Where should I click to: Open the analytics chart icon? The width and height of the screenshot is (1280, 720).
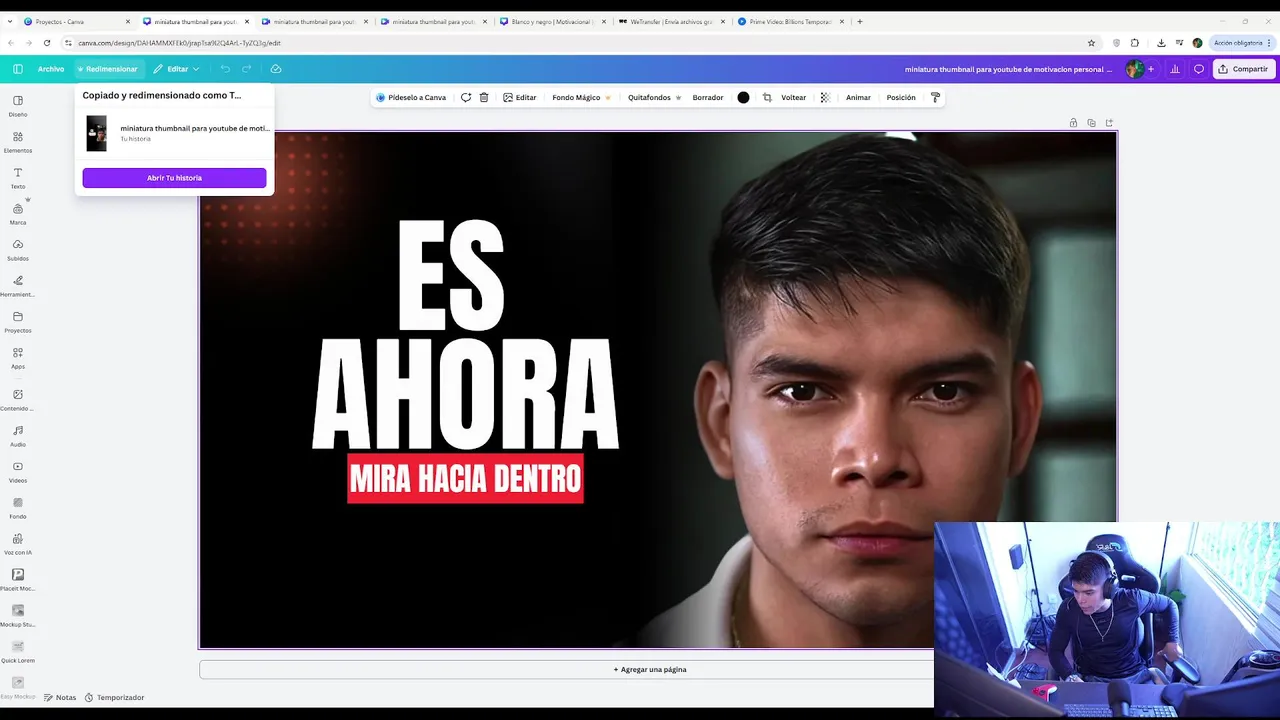[1175, 69]
